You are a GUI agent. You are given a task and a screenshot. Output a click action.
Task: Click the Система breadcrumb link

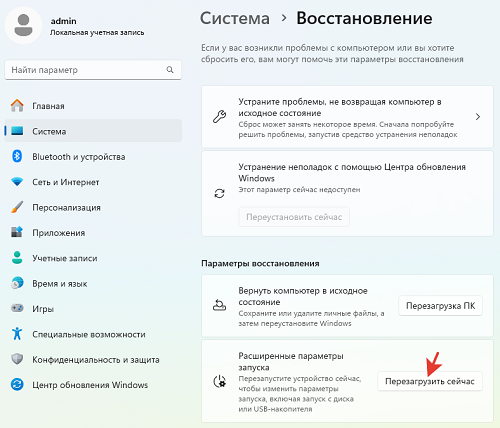pos(235,18)
